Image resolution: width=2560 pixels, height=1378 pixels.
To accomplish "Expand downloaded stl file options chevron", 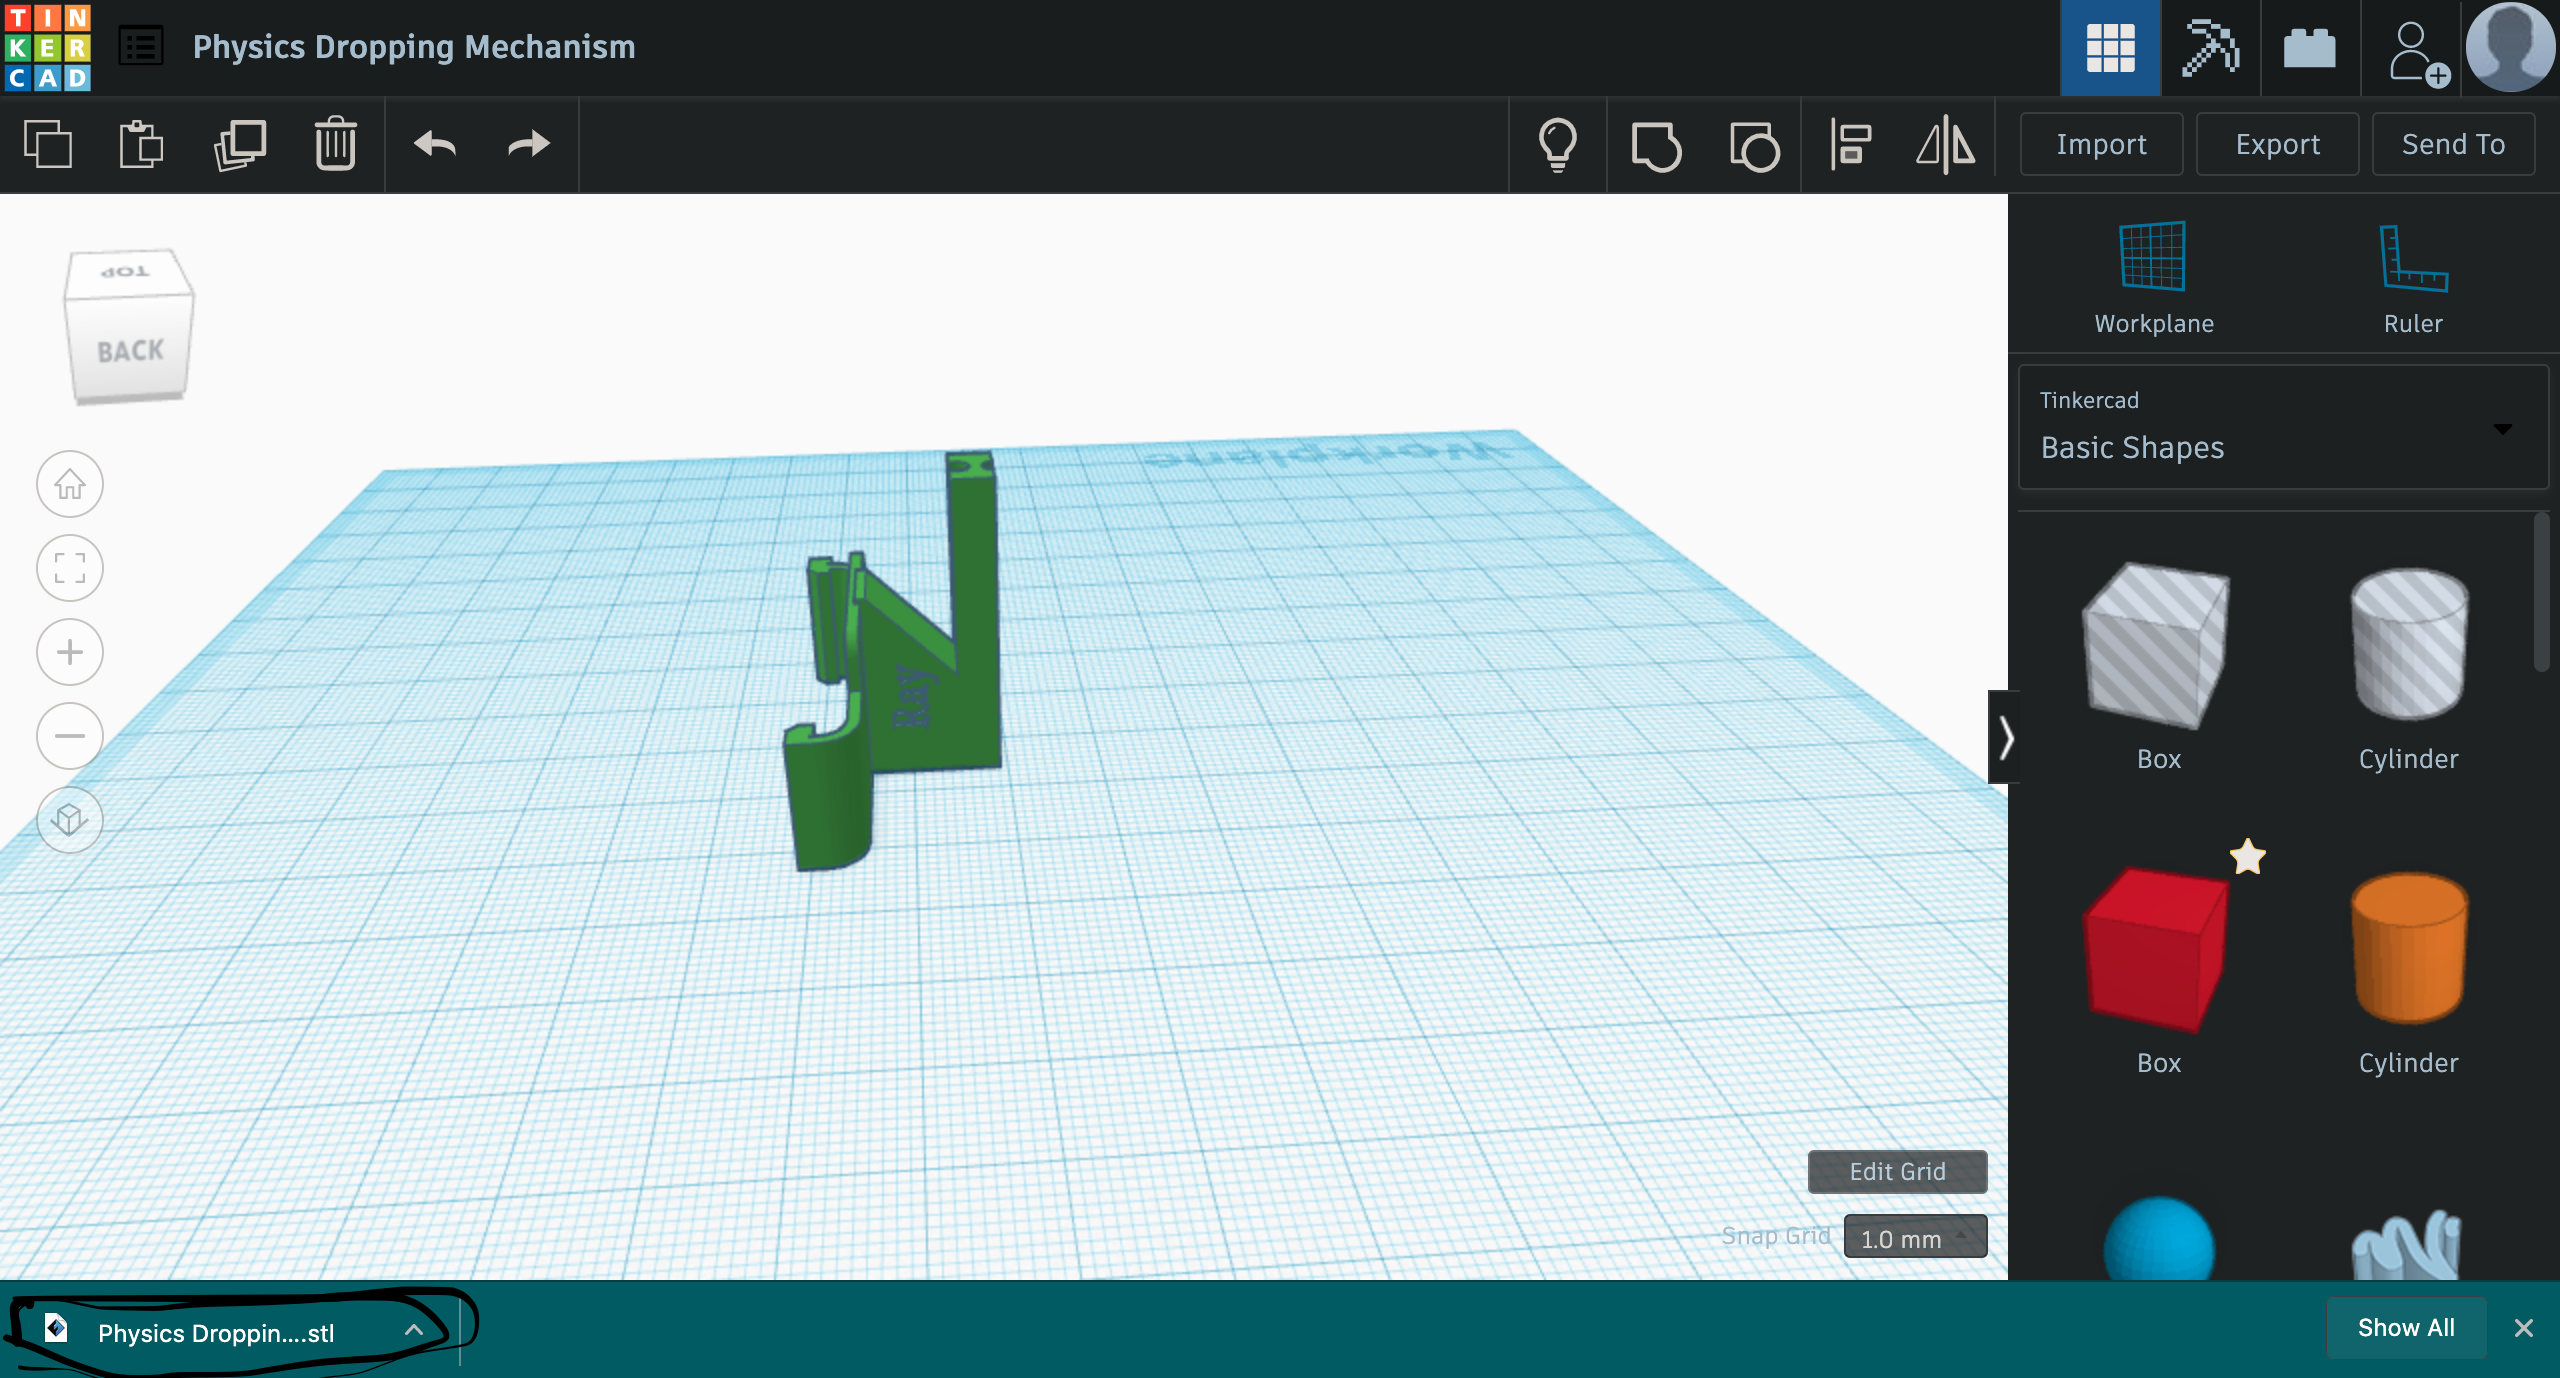I will (x=414, y=1331).
